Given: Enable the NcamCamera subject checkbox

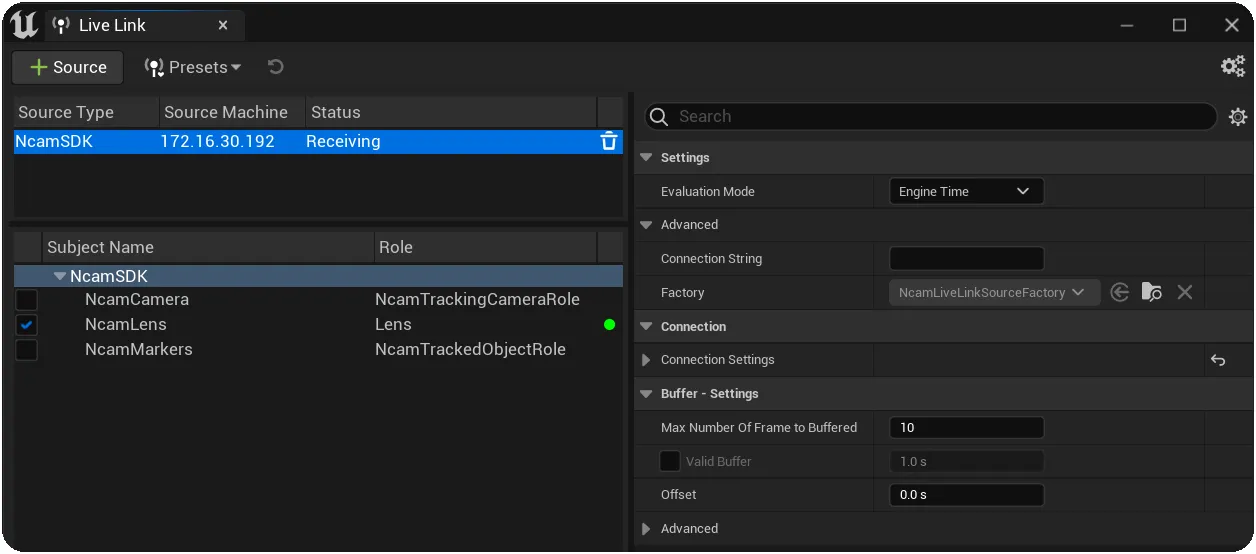Looking at the screenshot, I should 27,300.
